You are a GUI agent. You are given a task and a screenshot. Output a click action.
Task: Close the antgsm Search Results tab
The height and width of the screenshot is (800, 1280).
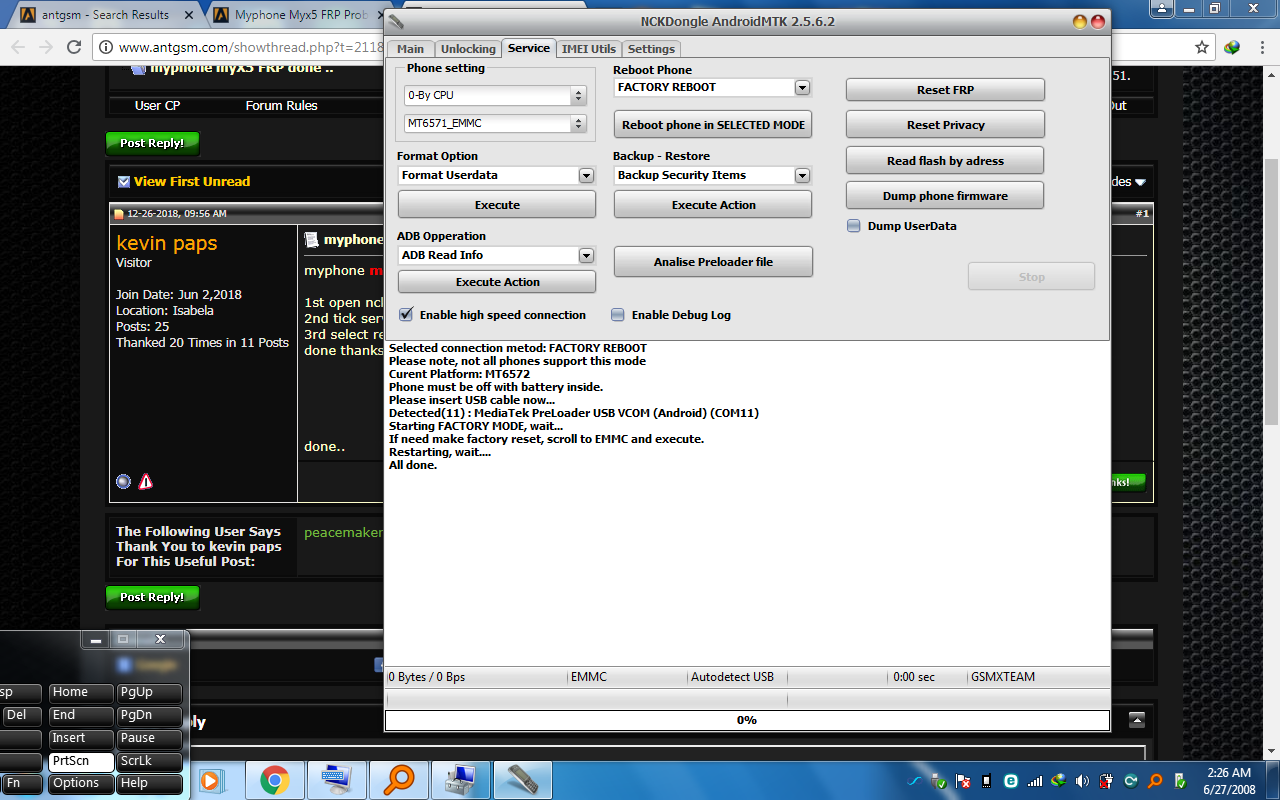pyautogui.click(x=189, y=15)
